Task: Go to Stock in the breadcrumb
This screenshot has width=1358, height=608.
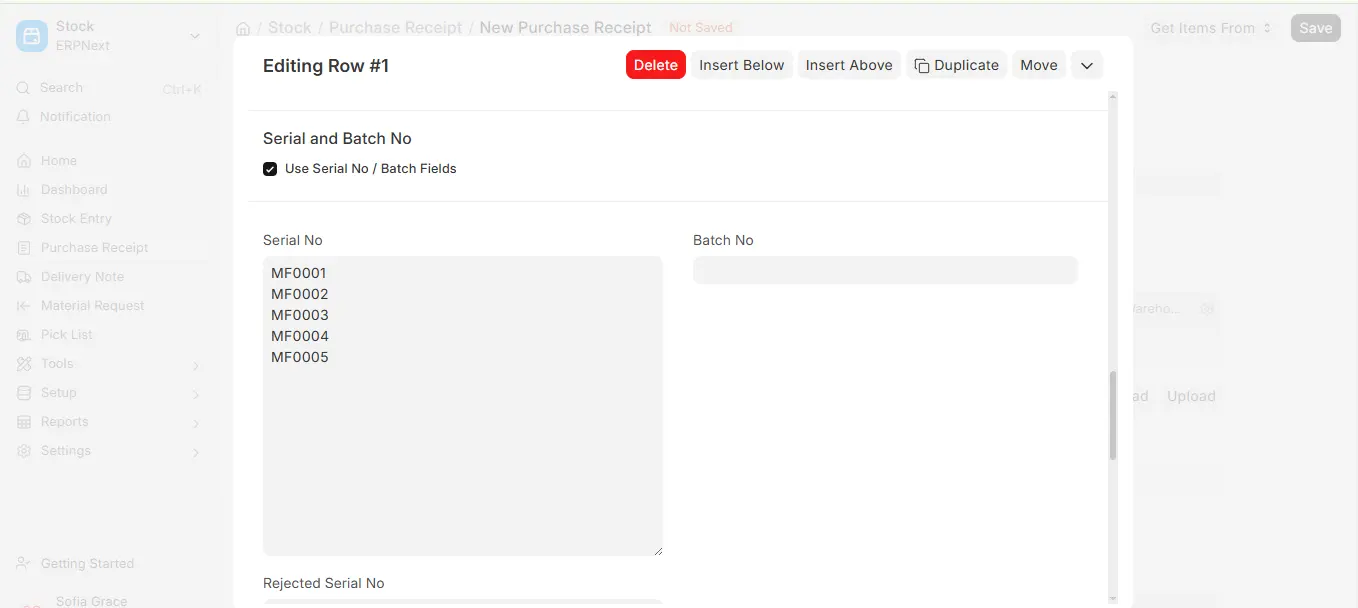Action: 290,28
